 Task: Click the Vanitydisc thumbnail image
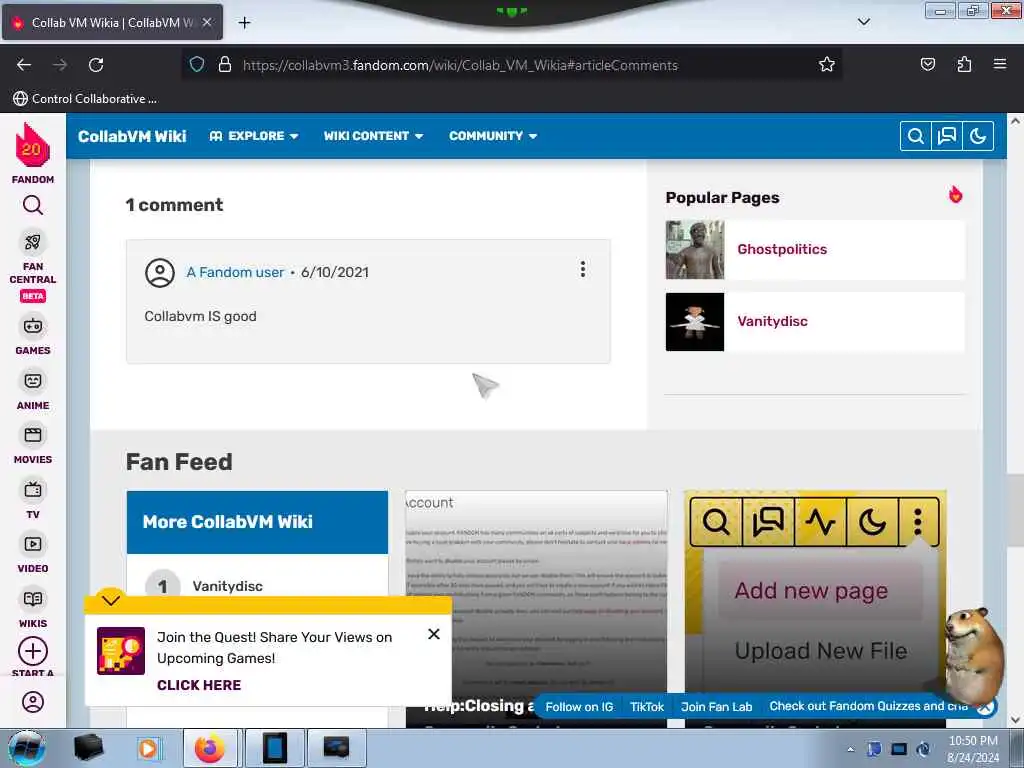click(x=695, y=321)
